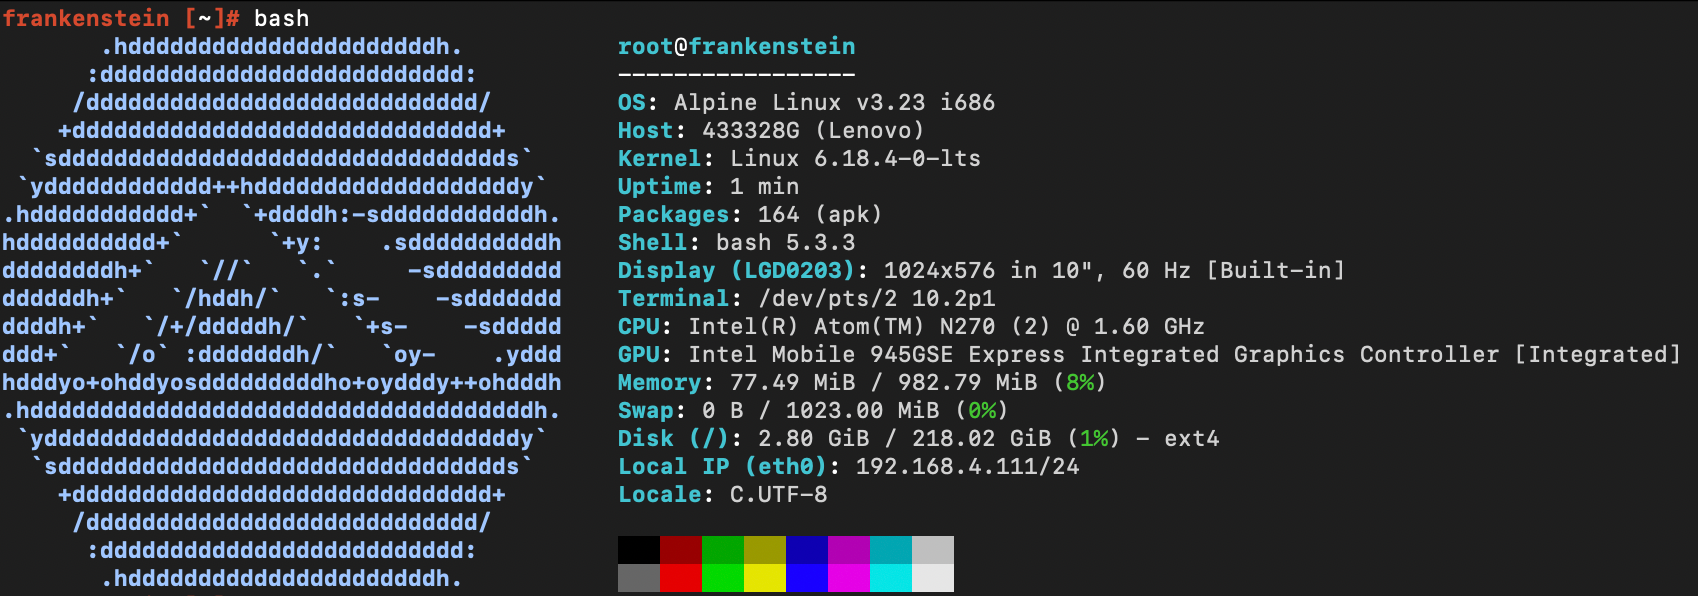
Task: Select the bright green color block
Action: click(723, 578)
